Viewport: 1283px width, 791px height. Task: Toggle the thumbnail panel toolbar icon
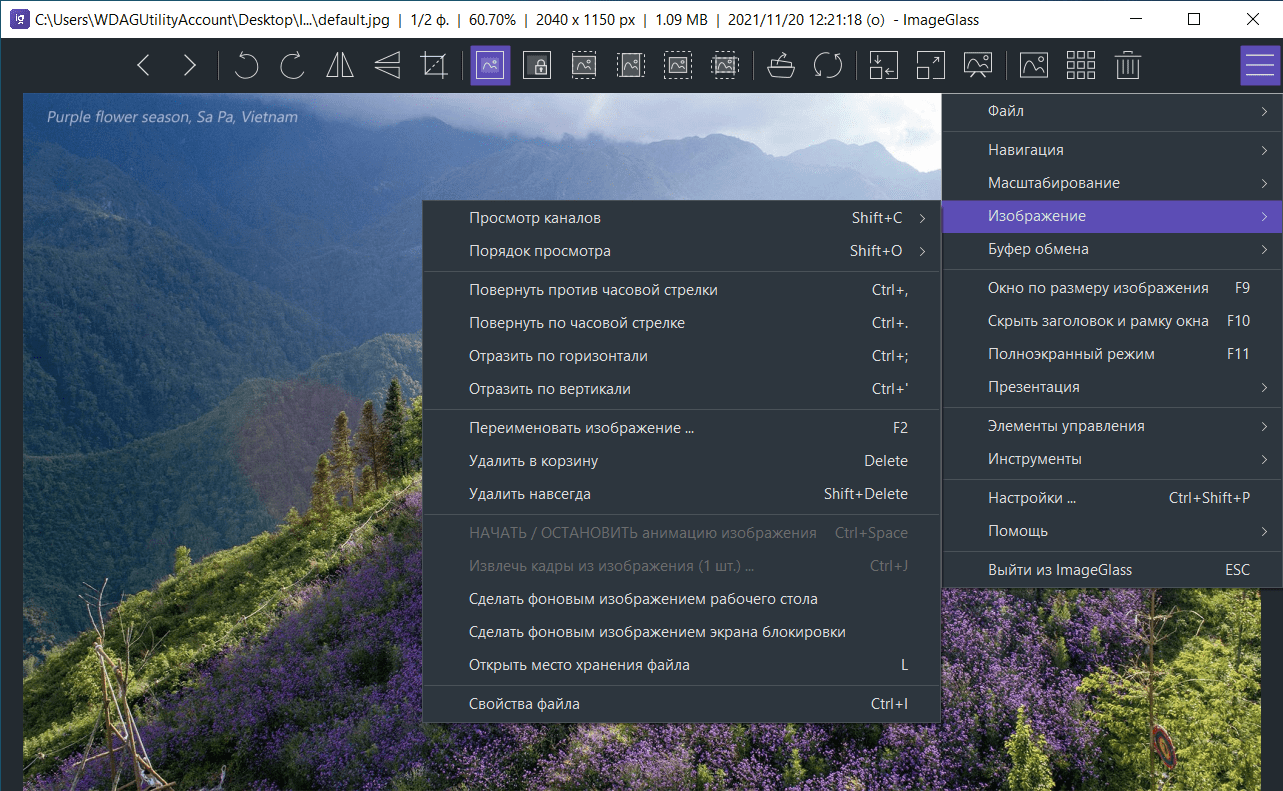(x=1034, y=66)
